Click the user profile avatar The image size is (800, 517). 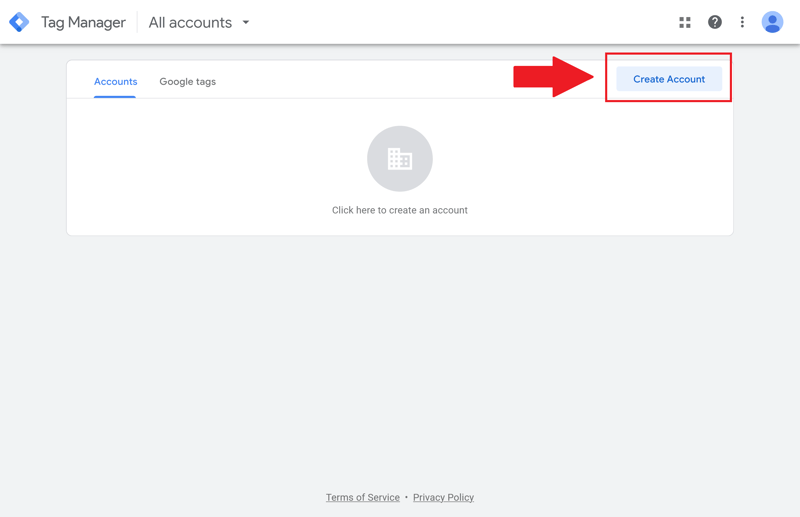coord(772,22)
